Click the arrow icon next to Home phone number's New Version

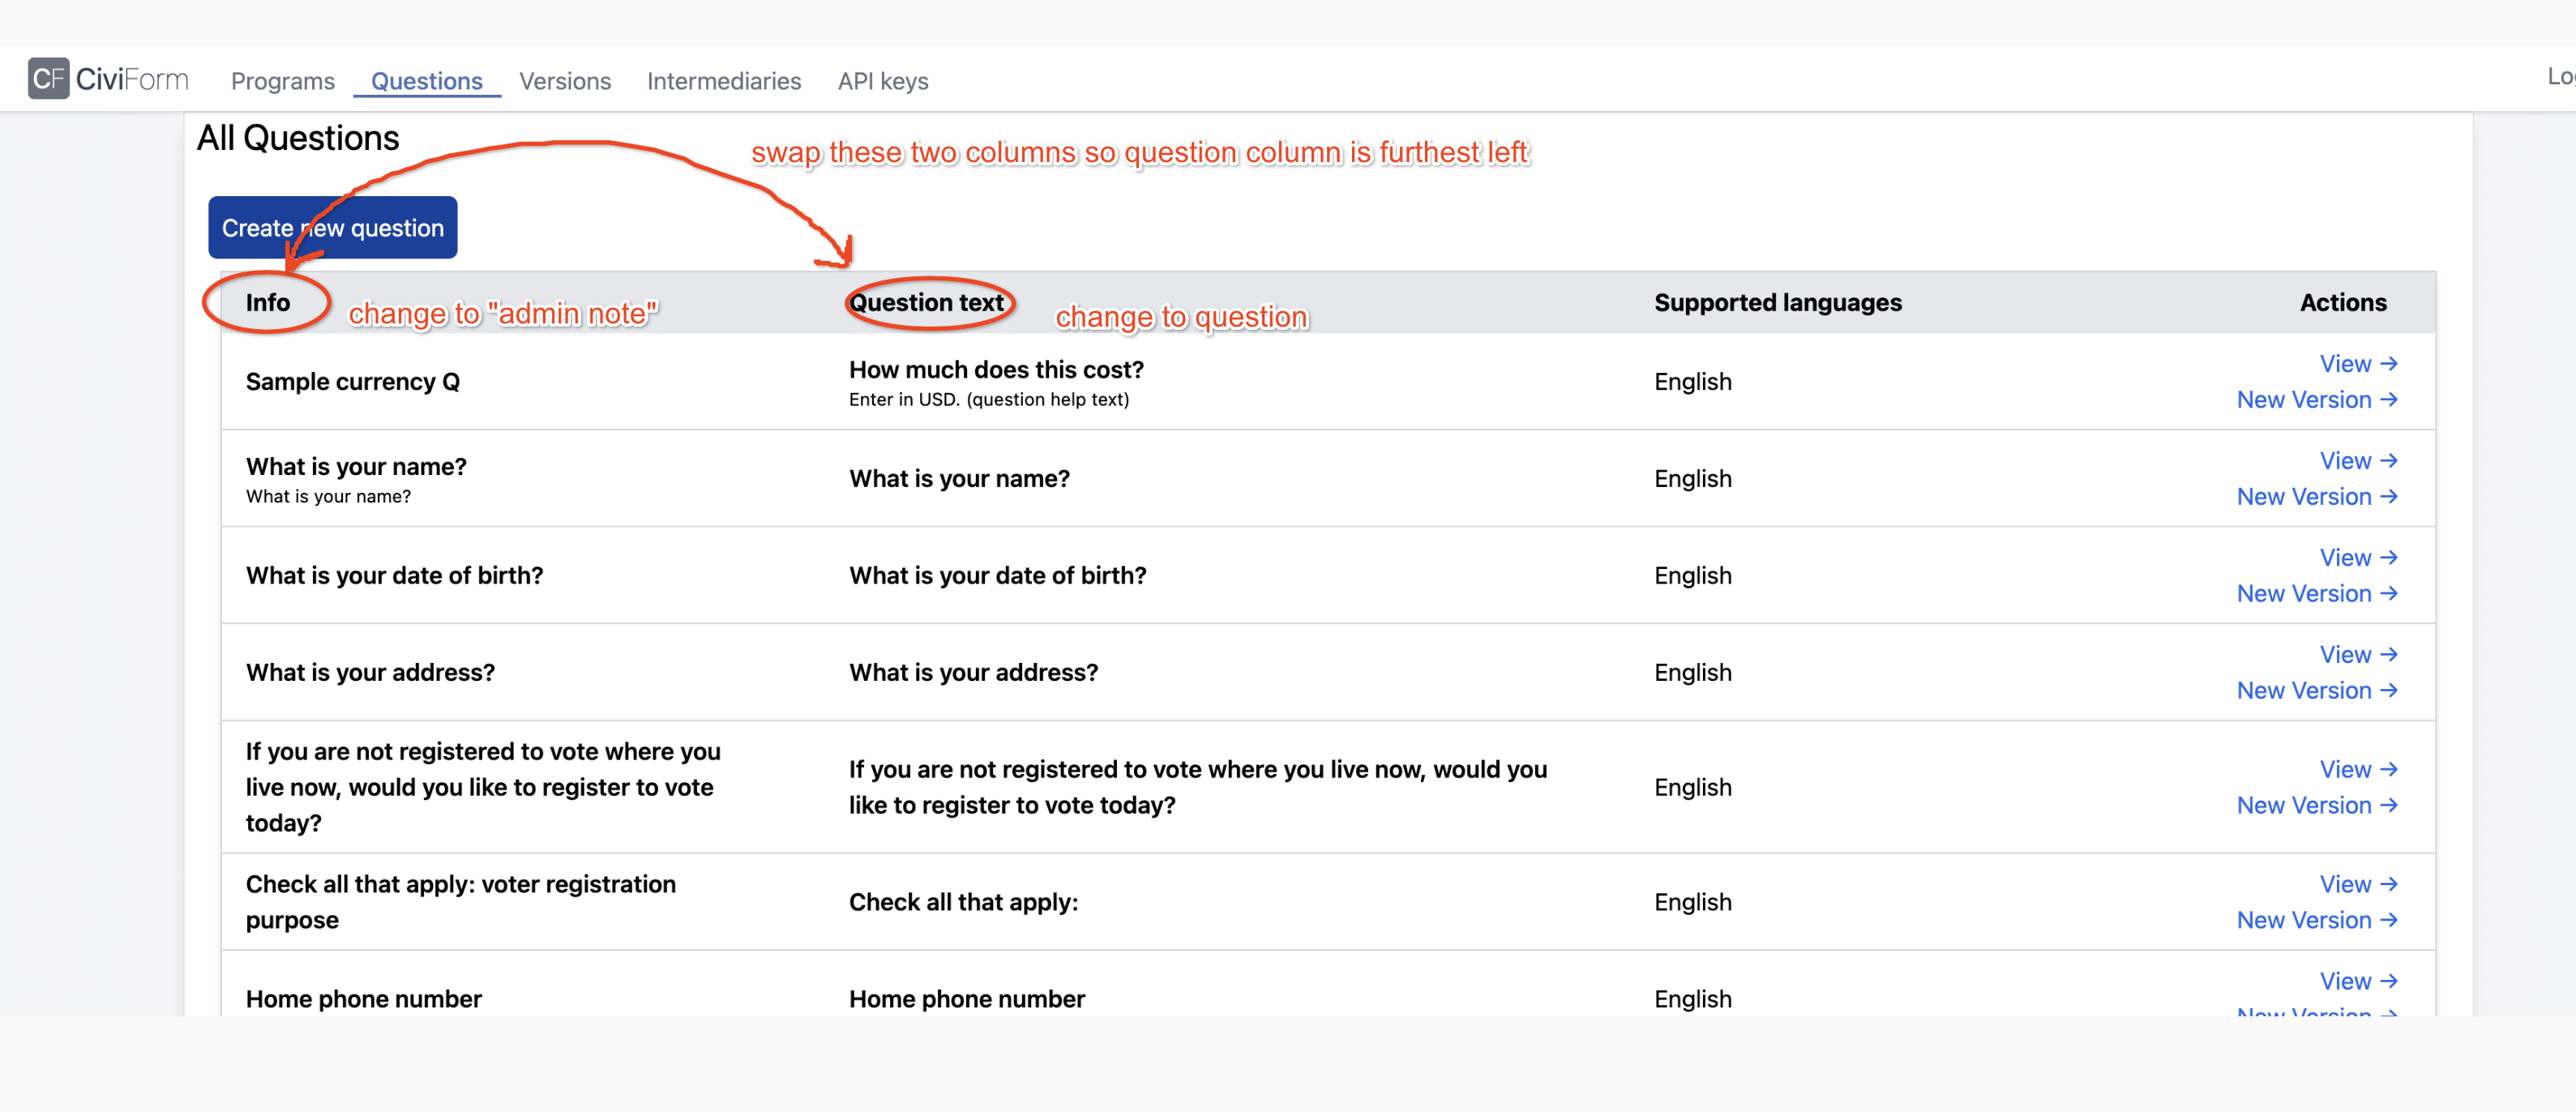click(2390, 1013)
